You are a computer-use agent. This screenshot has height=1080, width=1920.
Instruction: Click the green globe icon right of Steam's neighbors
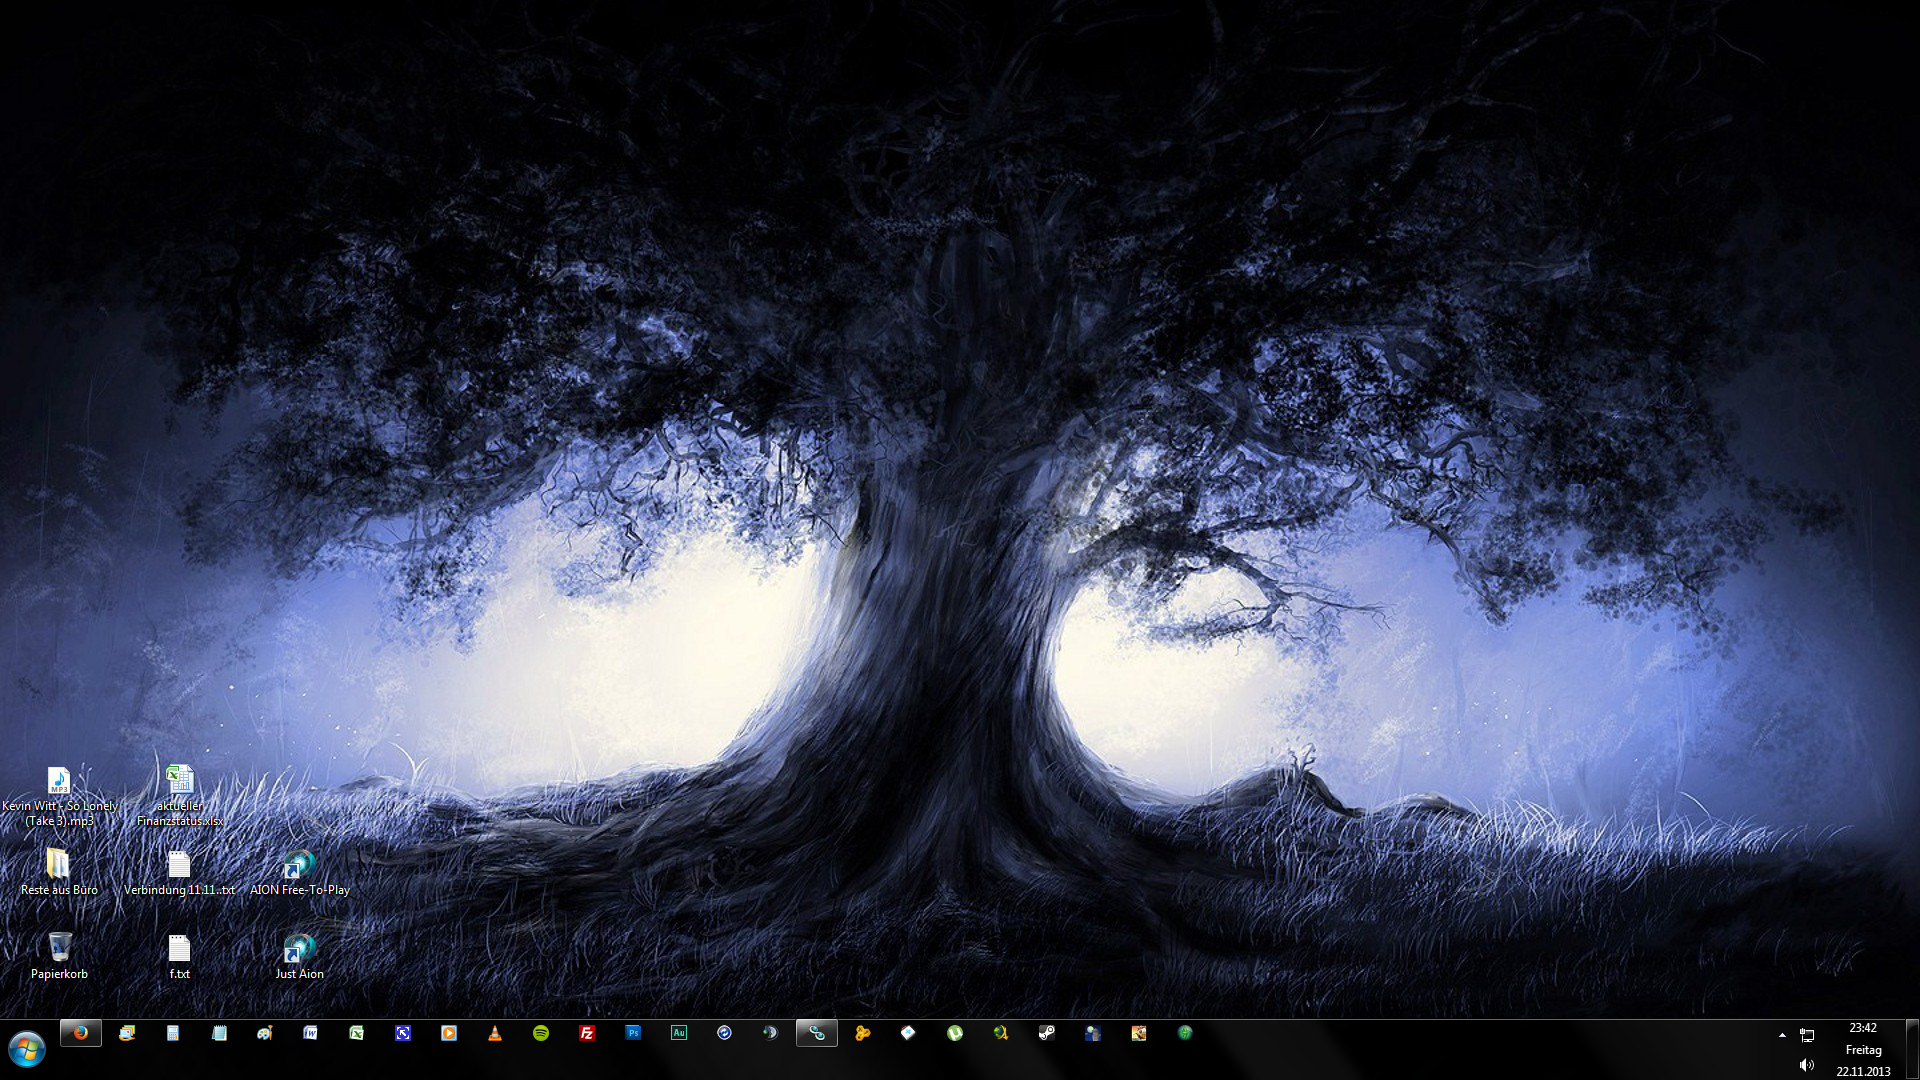point(1185,1033)
